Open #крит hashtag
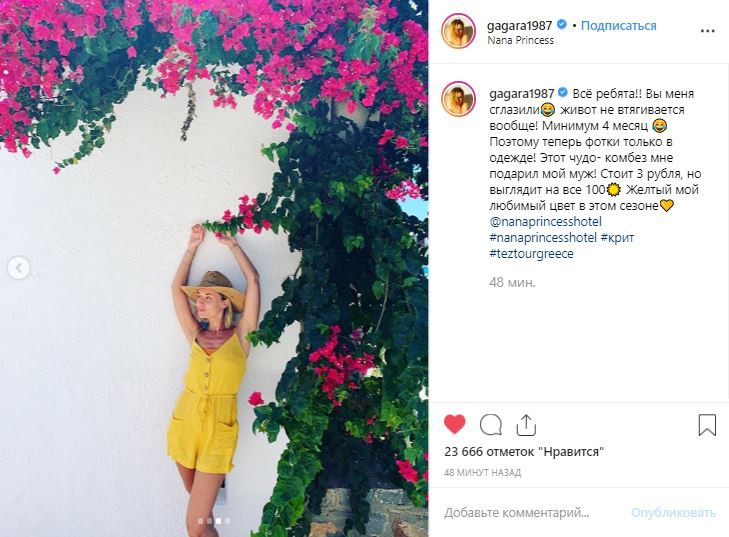 (617, 238)
